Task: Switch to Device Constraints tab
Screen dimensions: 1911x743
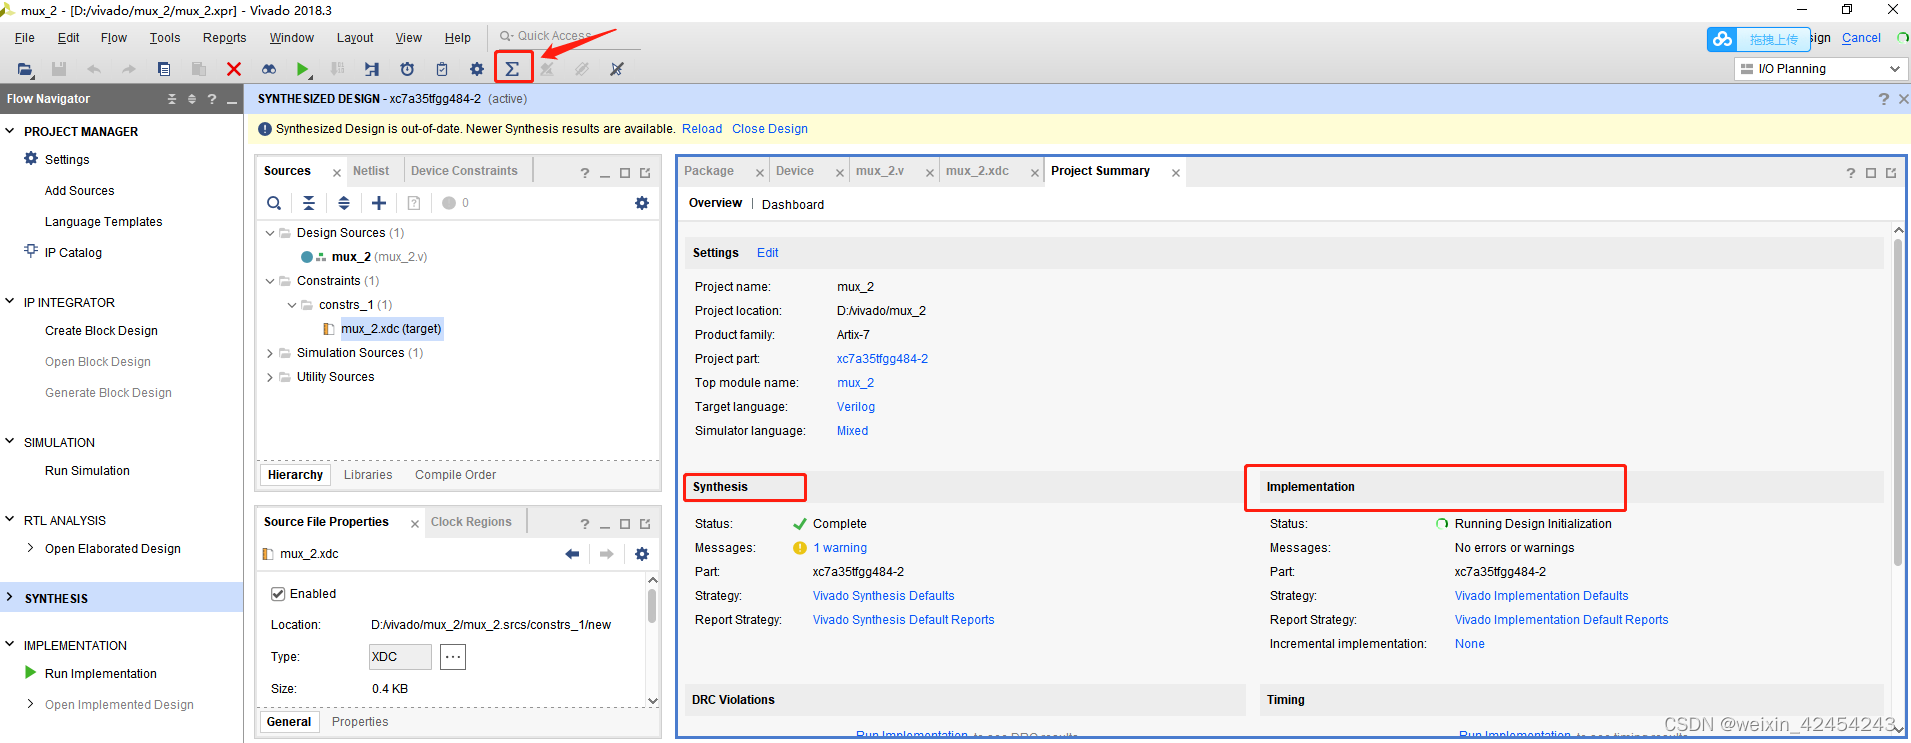Action: pyautogui.click(x=464, y=171)
